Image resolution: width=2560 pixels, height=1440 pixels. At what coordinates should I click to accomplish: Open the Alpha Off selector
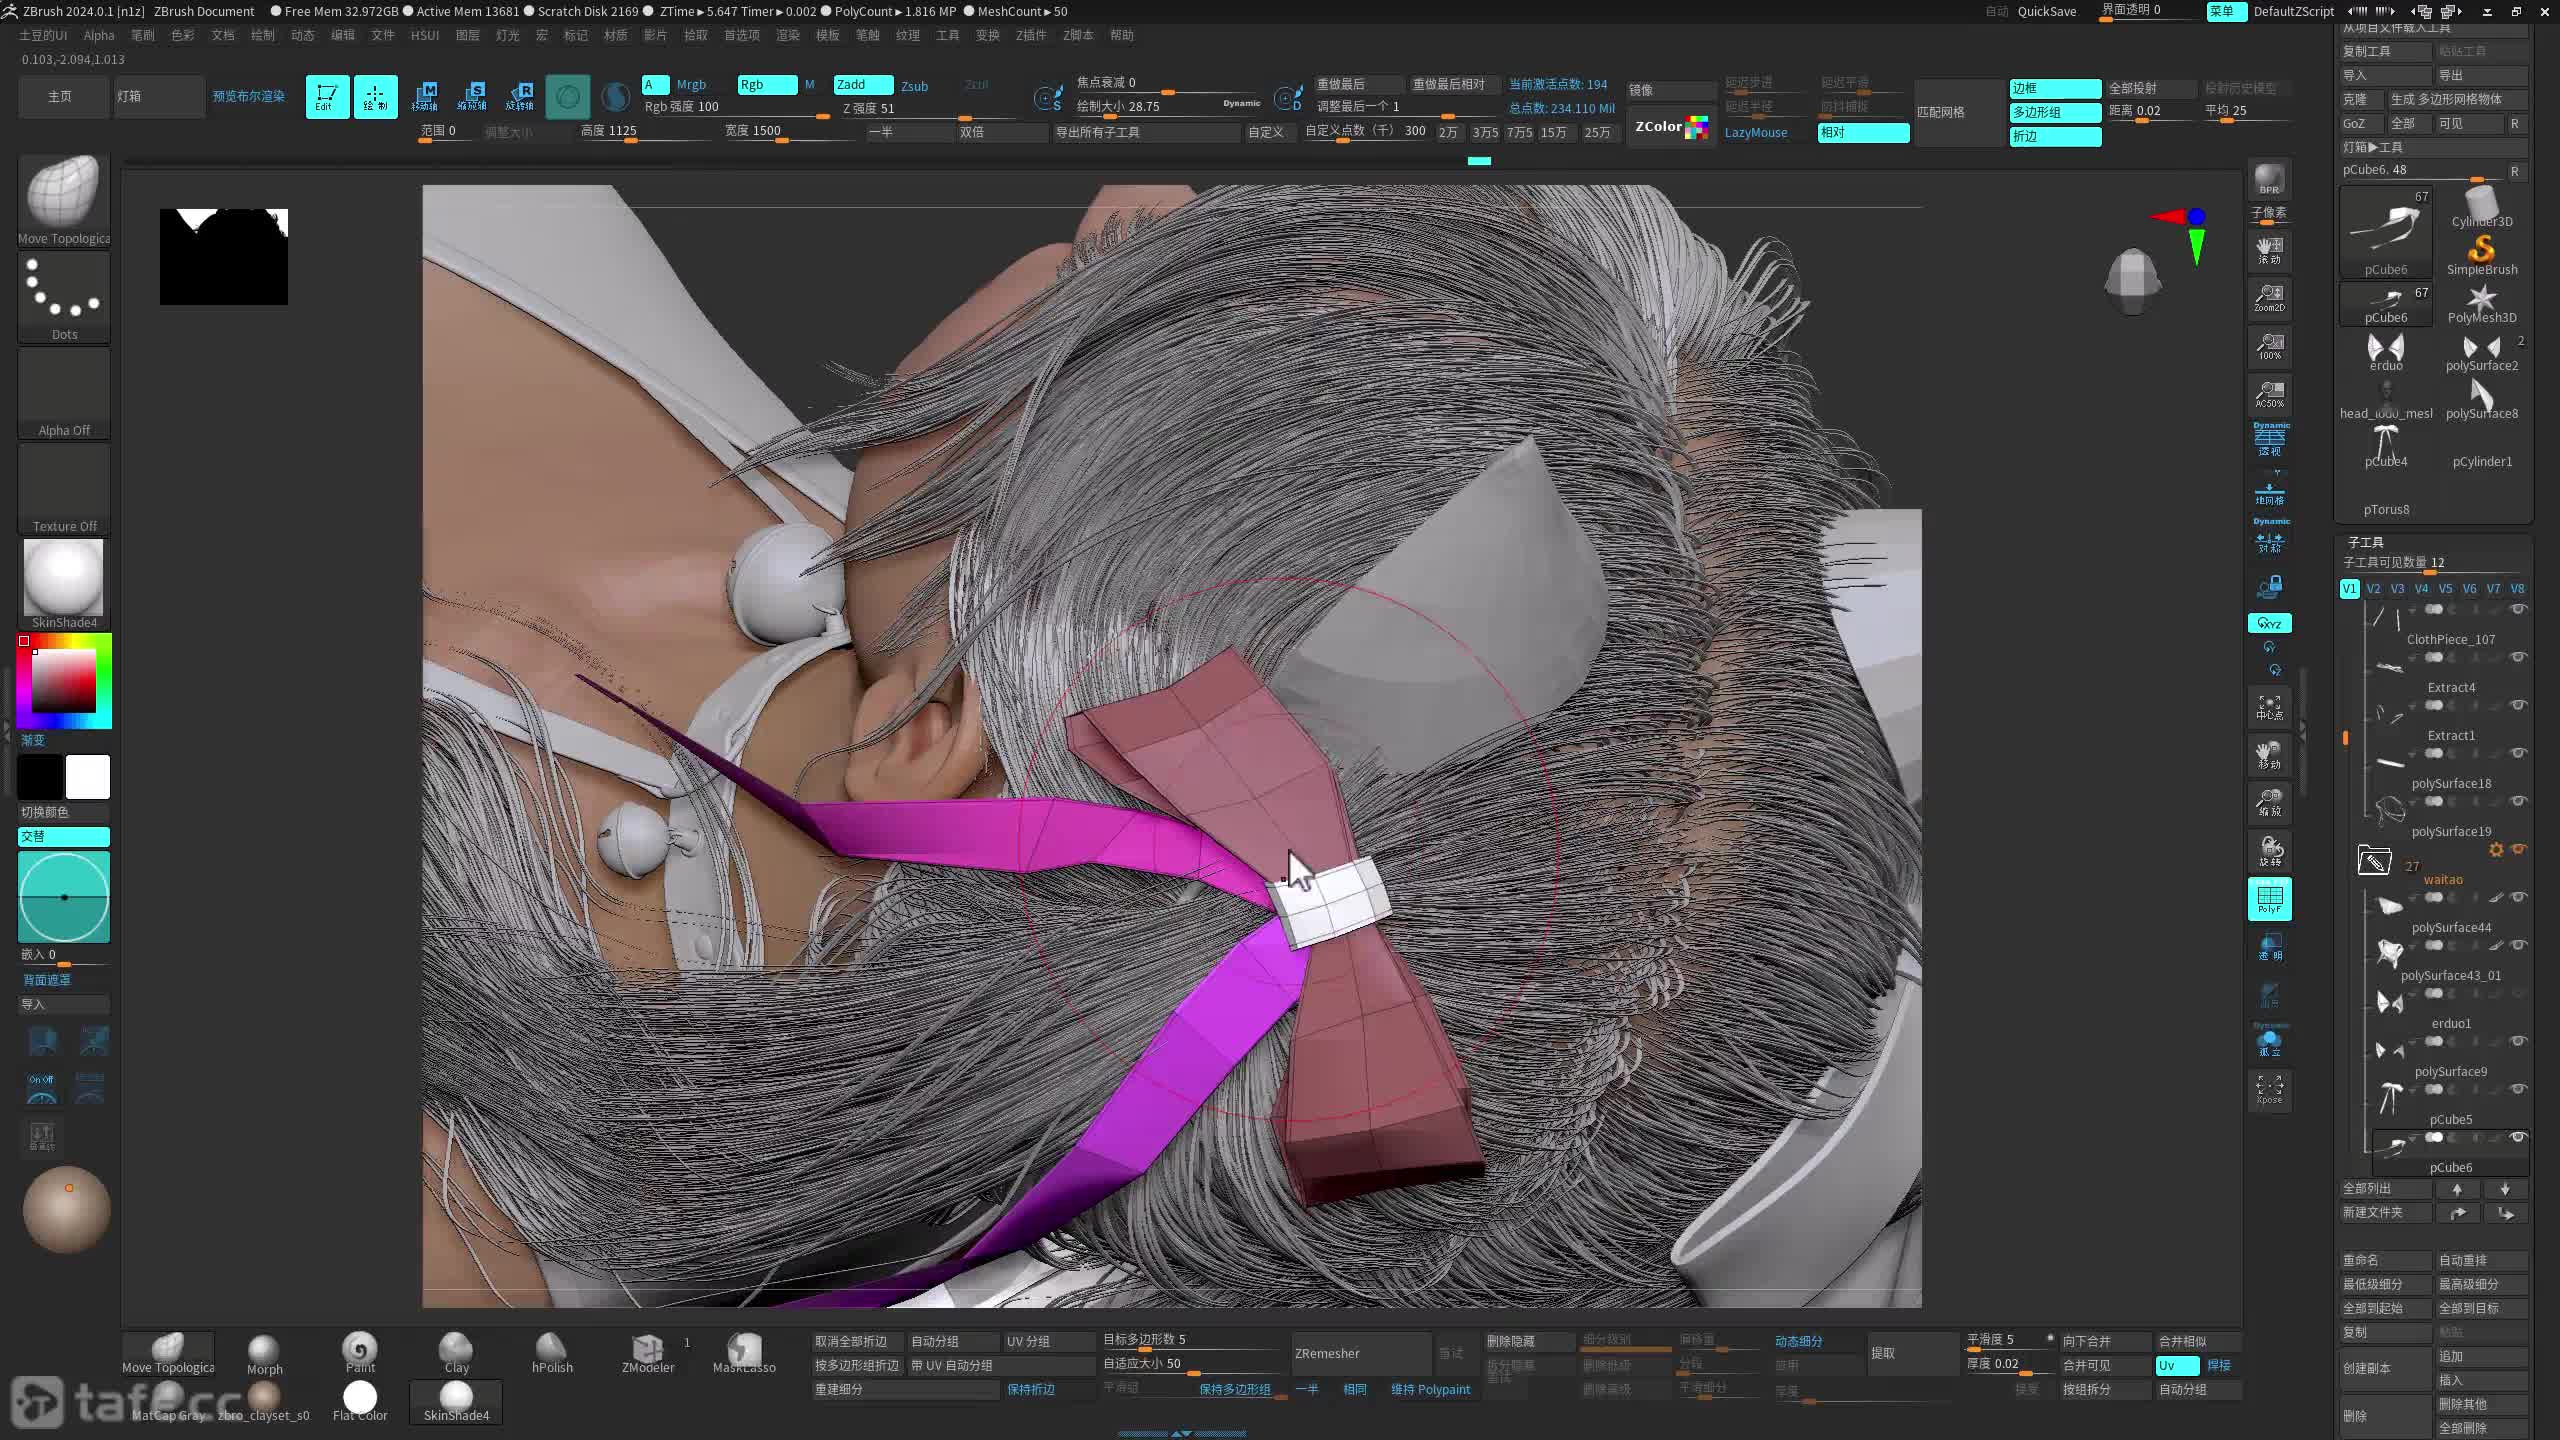click(x=63, y=392)
